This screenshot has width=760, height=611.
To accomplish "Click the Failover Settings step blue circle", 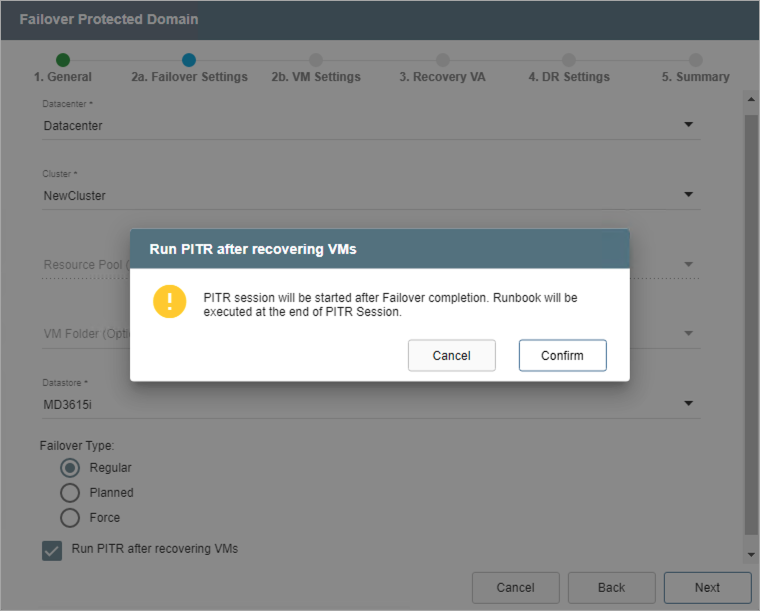I will click(189, 60).
